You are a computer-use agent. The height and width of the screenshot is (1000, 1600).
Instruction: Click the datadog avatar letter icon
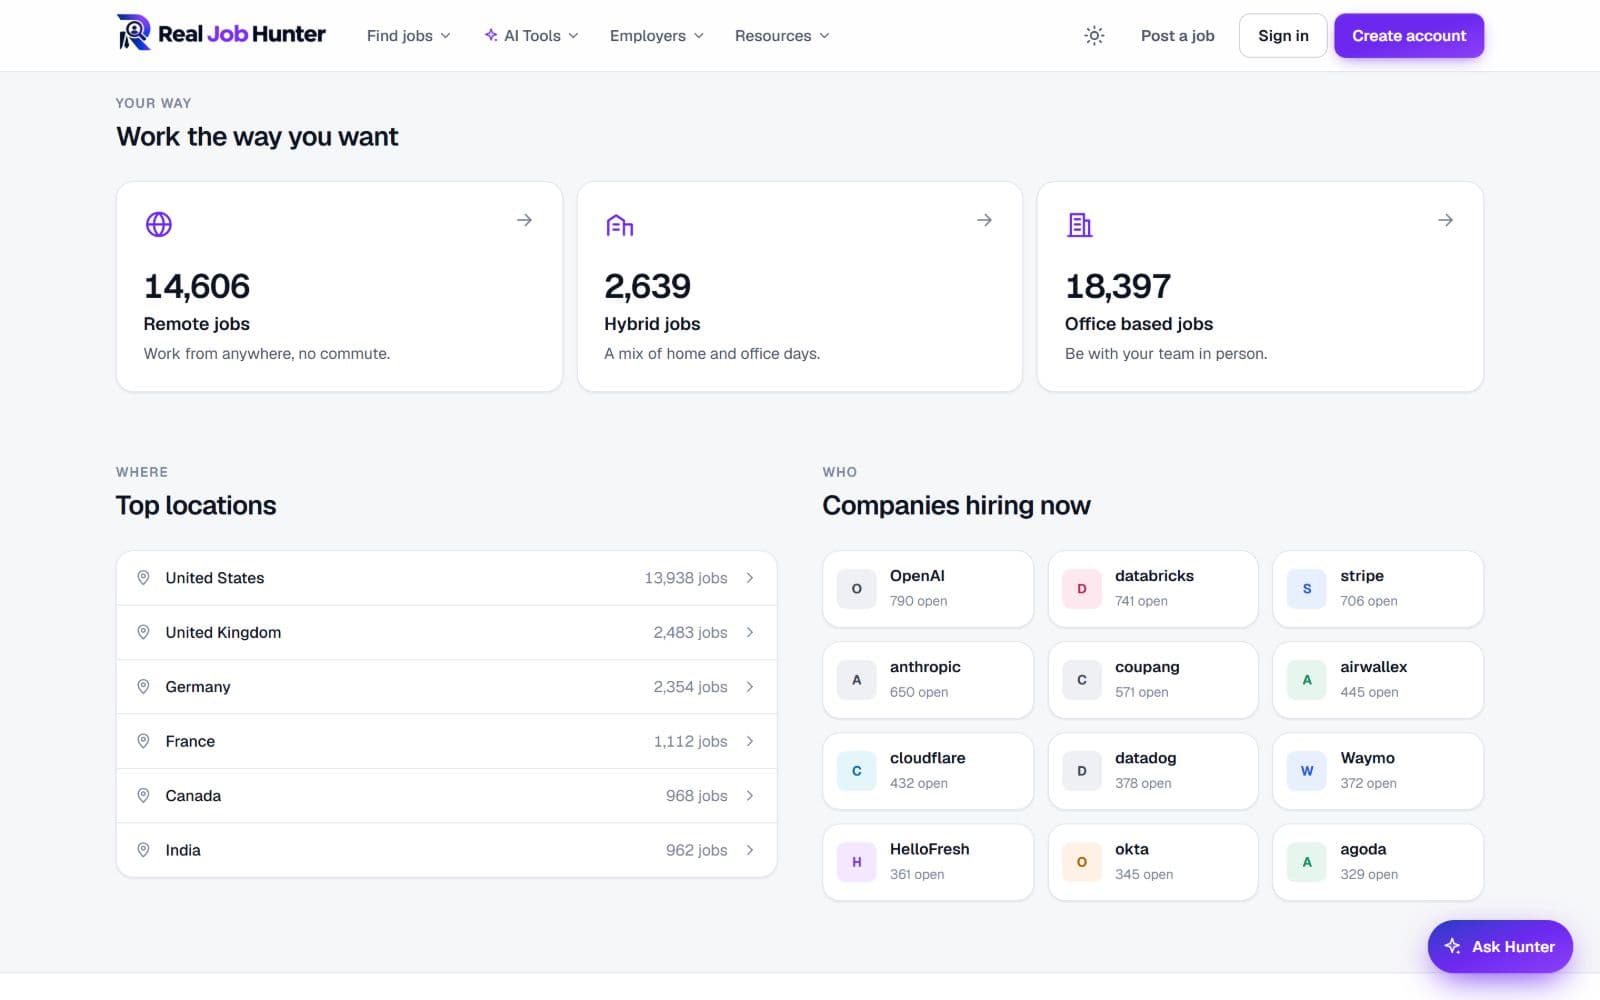[1081, 771]
